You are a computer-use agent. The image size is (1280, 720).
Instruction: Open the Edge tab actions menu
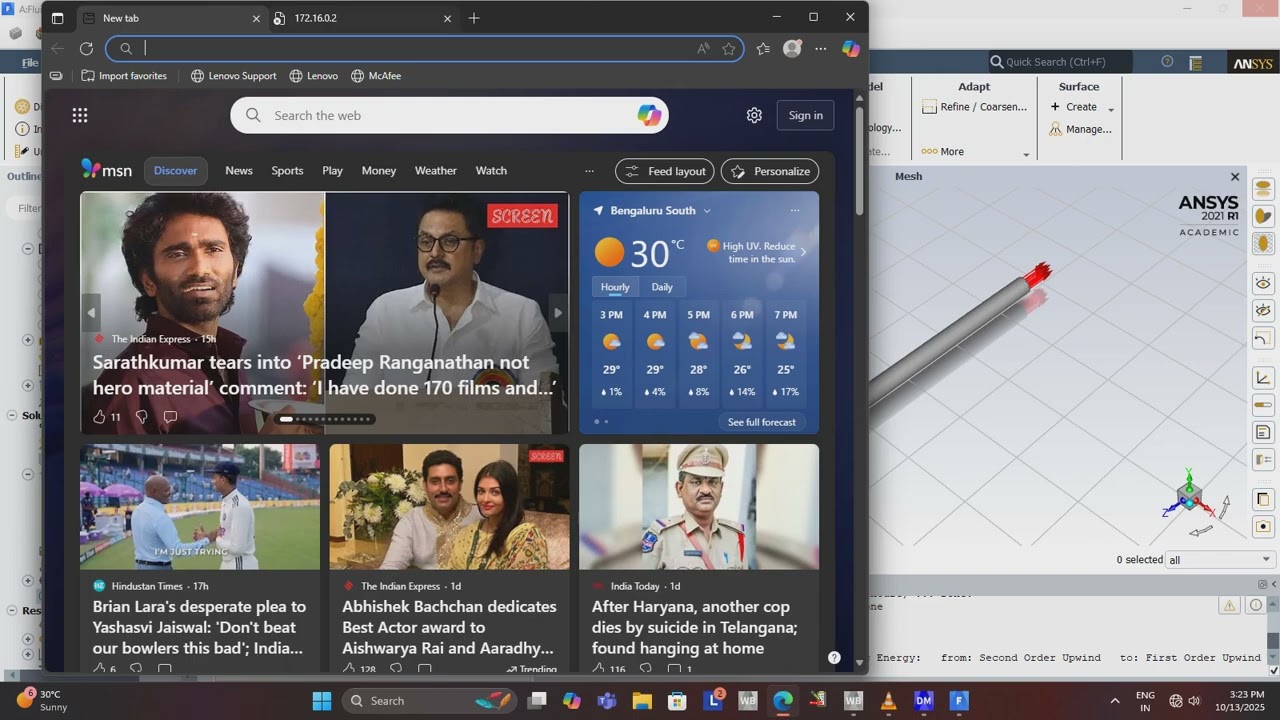click(57, 18)
